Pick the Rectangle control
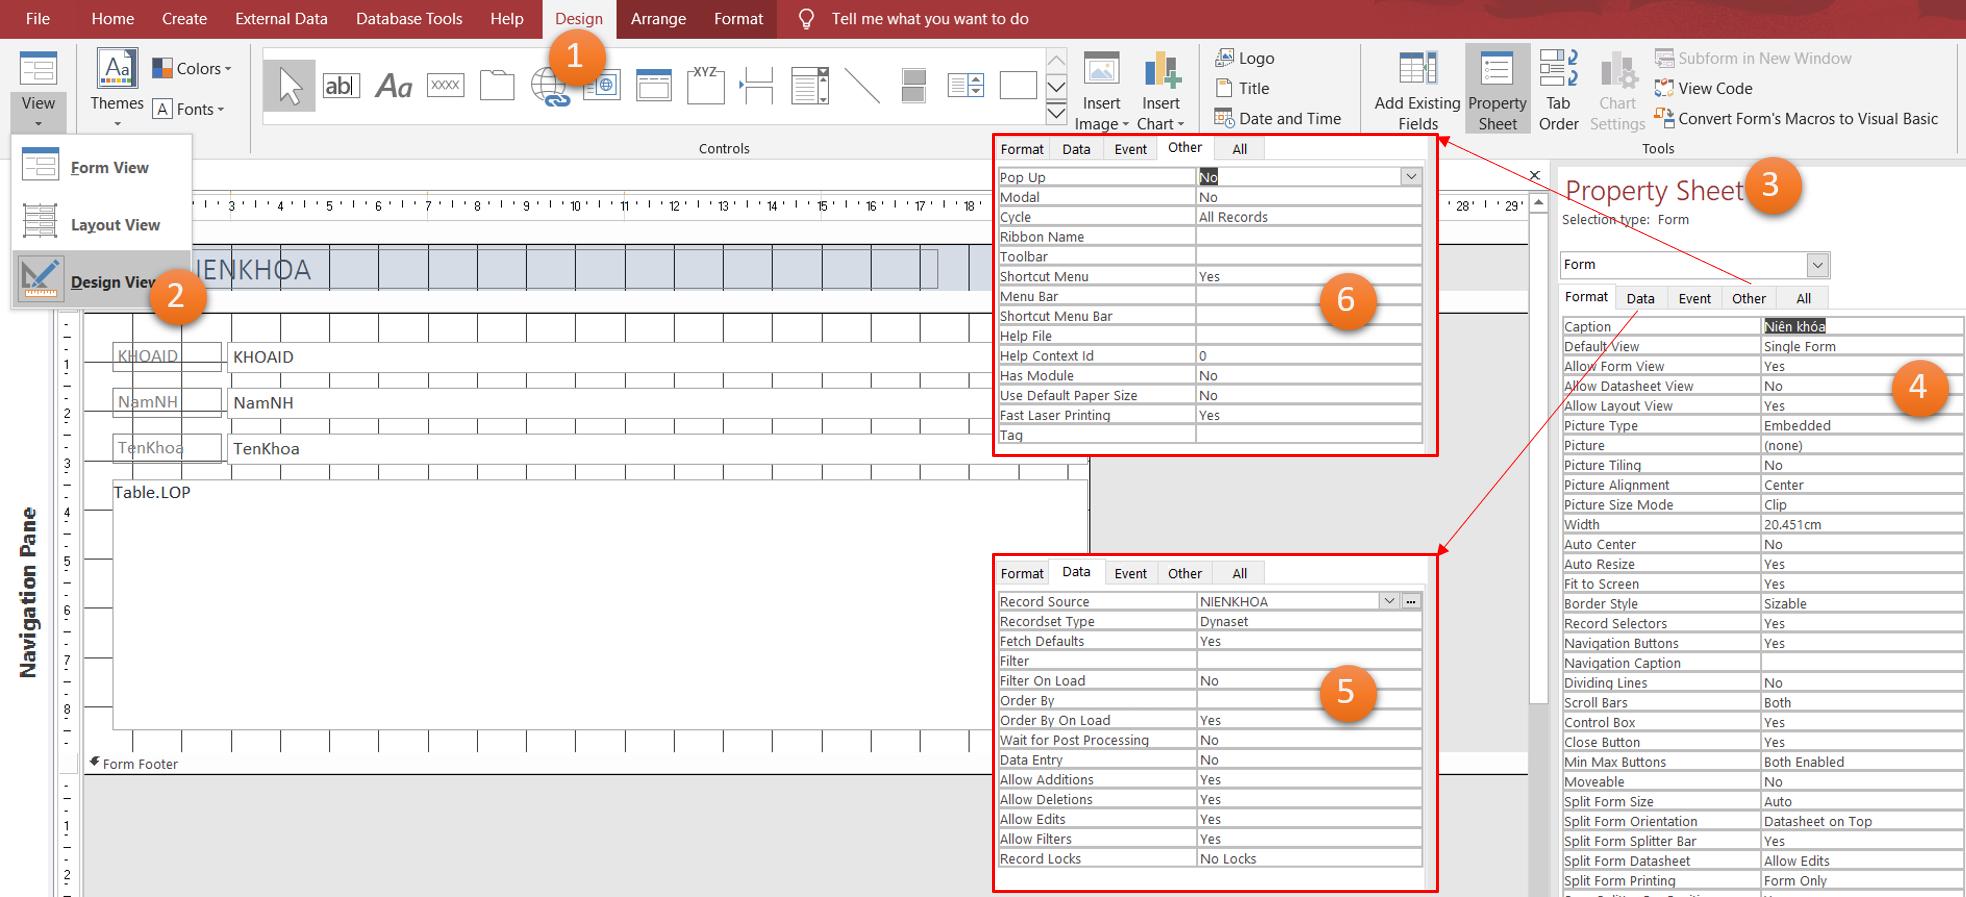Image resolution: width=1966 pixels, height=897 pixels. [x=1017, y=86]
